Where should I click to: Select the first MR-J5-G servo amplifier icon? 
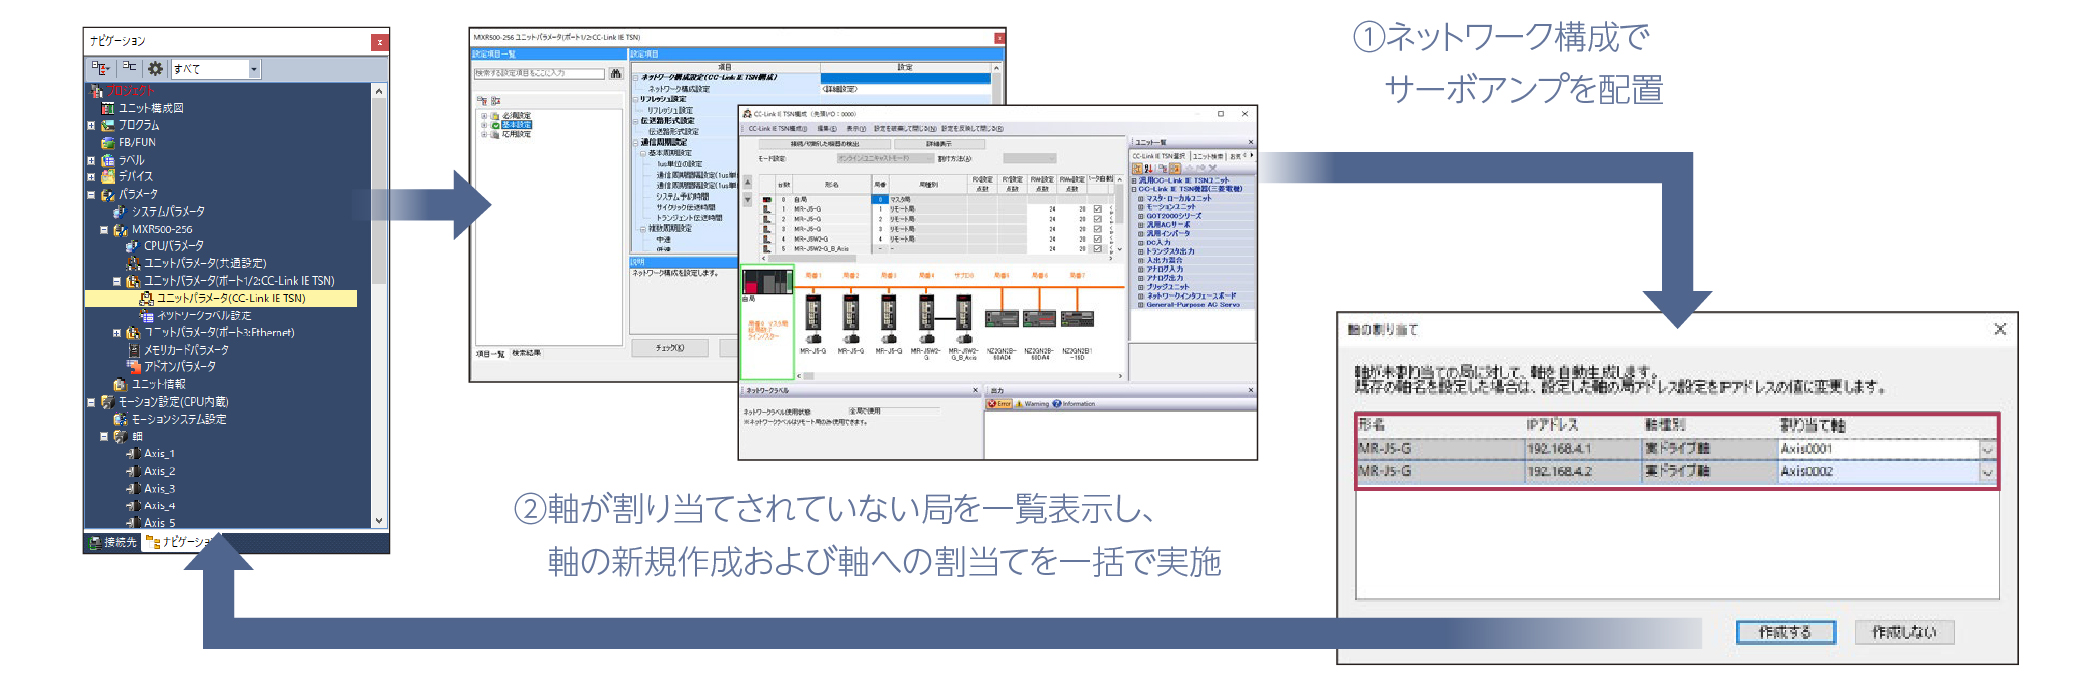pyautogui.click(x=813, y=313)
